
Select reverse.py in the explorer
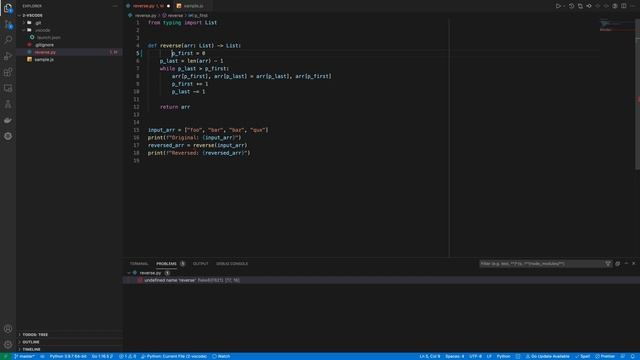[x=69, y=52]
